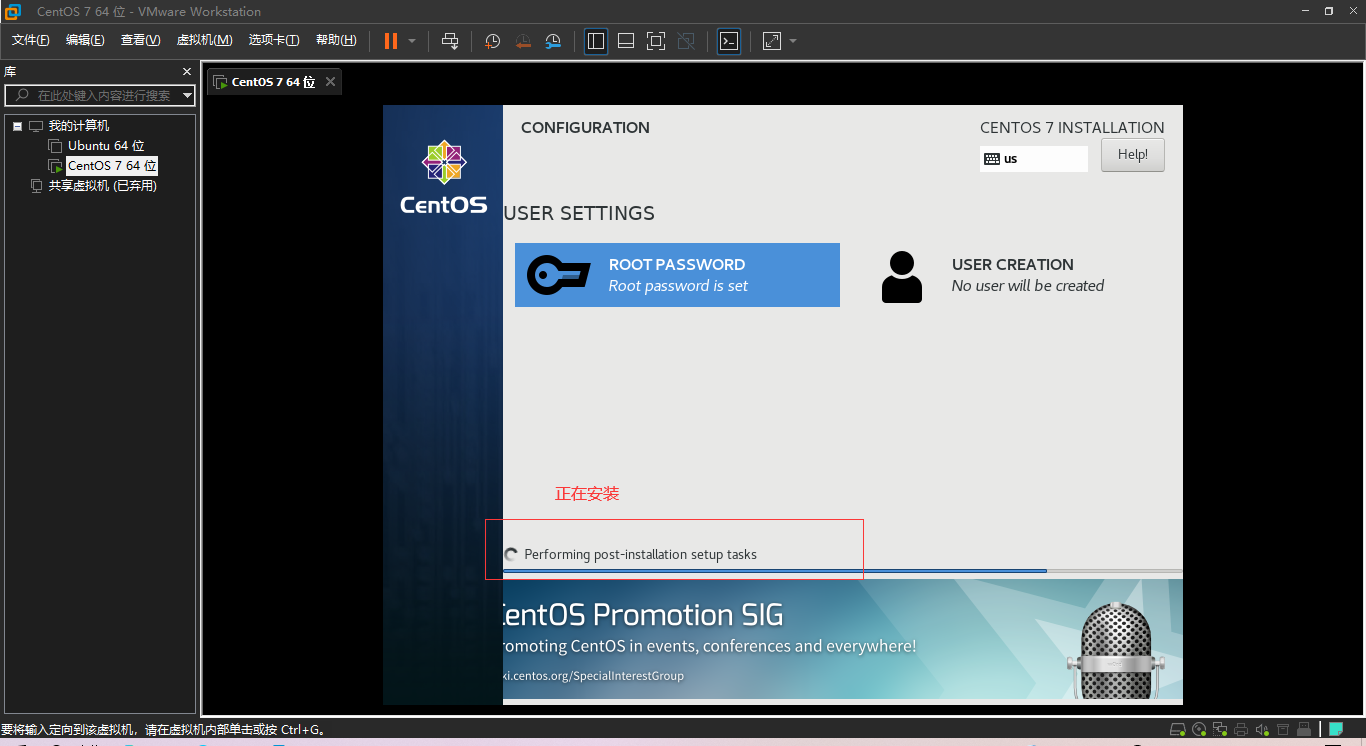
Task: Open the 编辑(E) menu
Action: (85, 40)
